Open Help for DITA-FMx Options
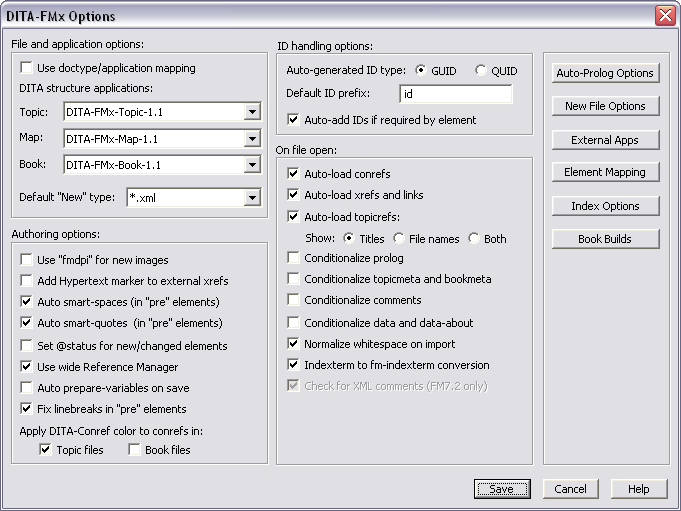The height and width of the screenshot is (511, 681). coord(639,489)
